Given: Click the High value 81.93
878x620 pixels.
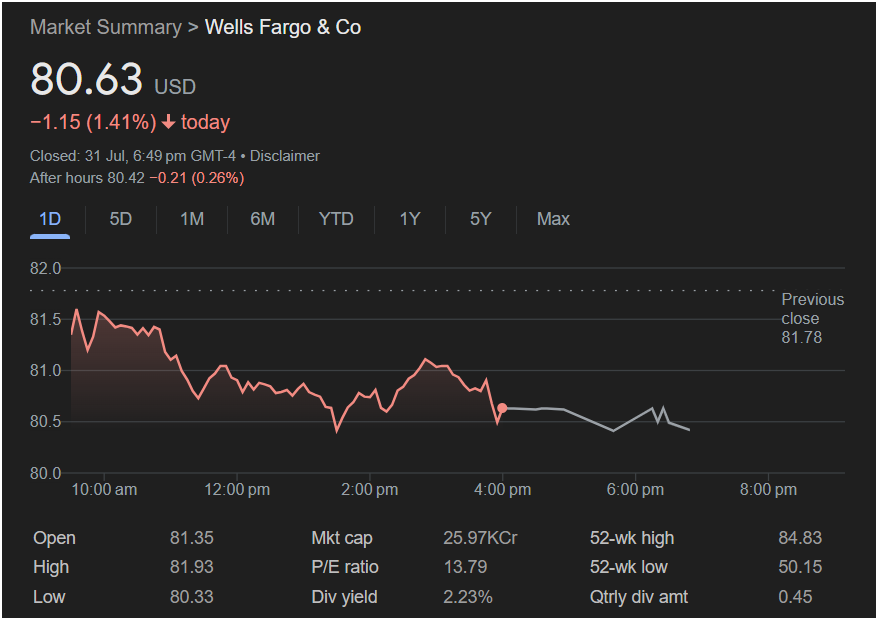Looking at the screenshot, I should pyautogui.click(x=192, y=567).
